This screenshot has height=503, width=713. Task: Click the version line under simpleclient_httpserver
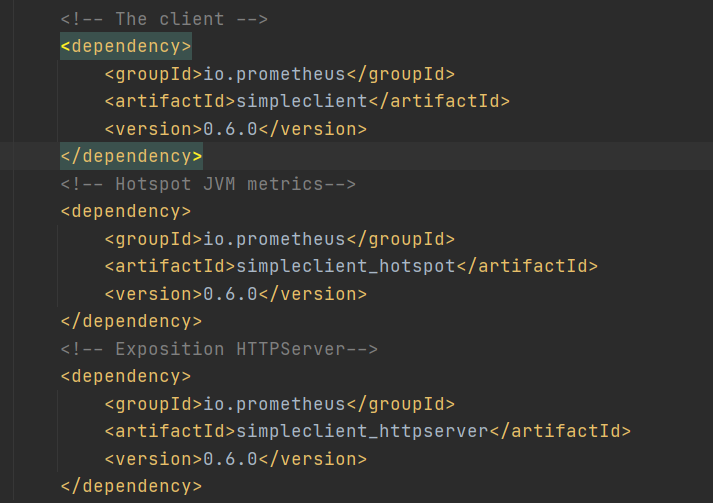236,459
